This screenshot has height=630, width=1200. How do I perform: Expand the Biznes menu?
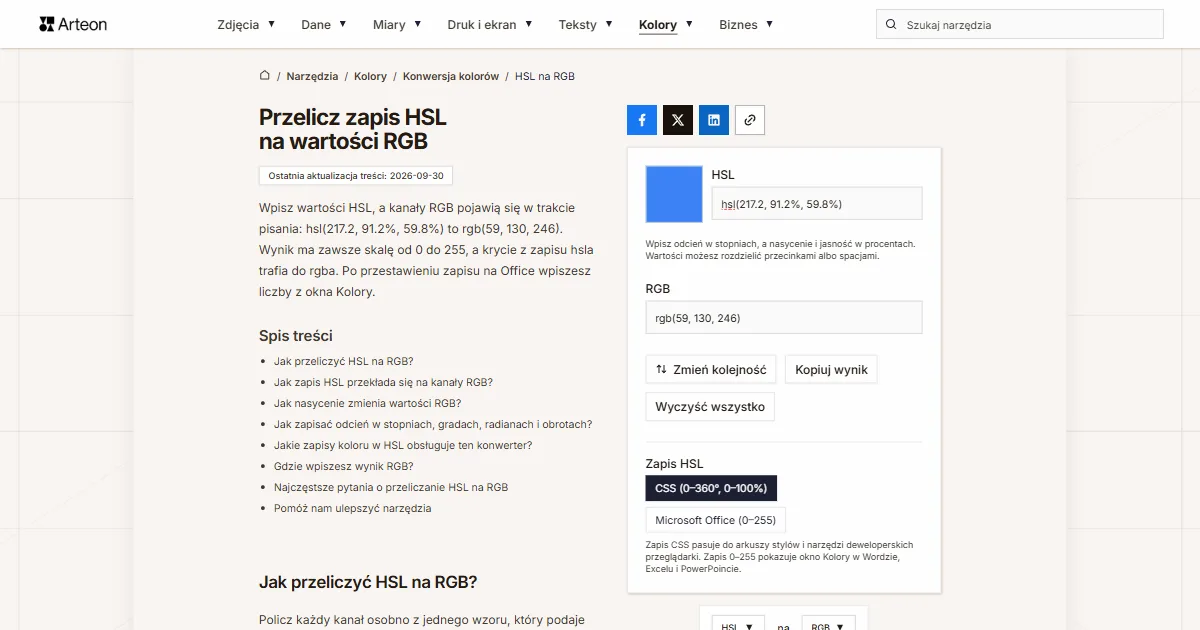point(746,25)
